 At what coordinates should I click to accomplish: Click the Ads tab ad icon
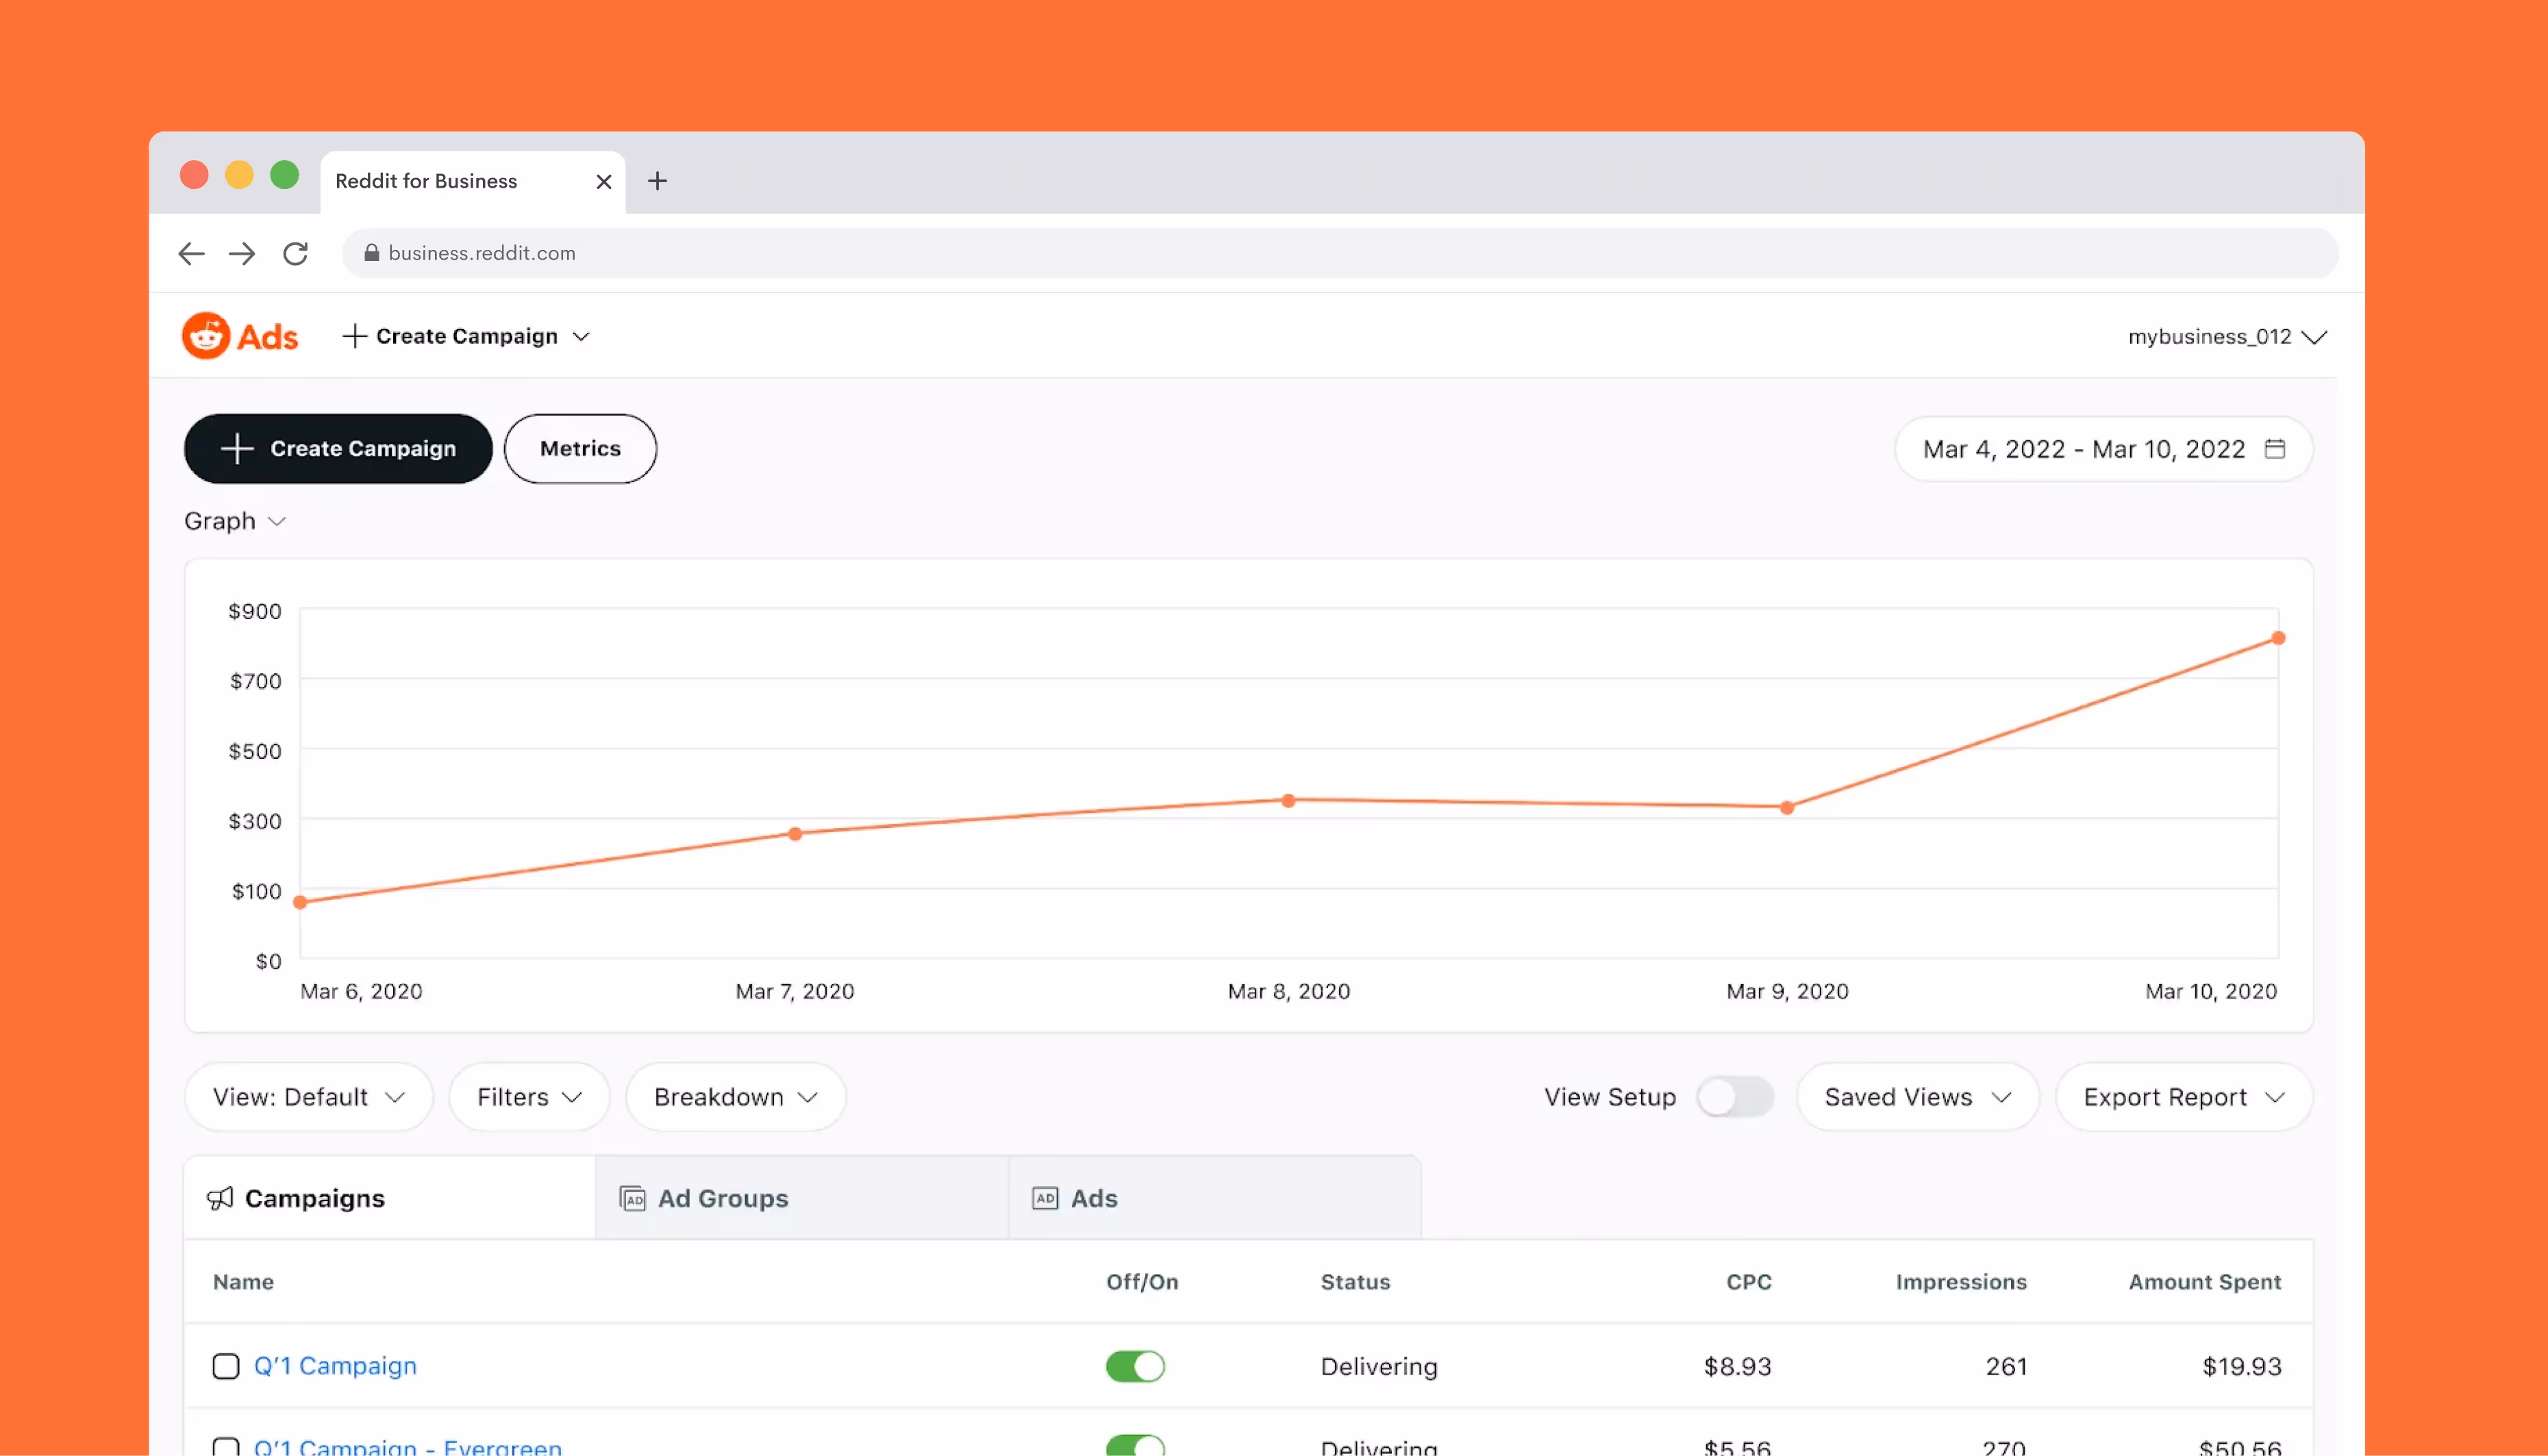1045,1198
